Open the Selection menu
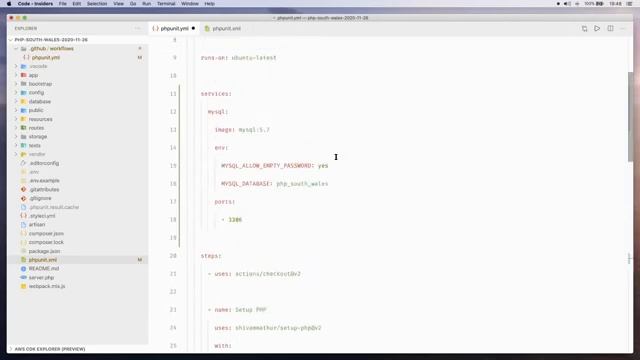640x360 pixels. pos(97,4)
